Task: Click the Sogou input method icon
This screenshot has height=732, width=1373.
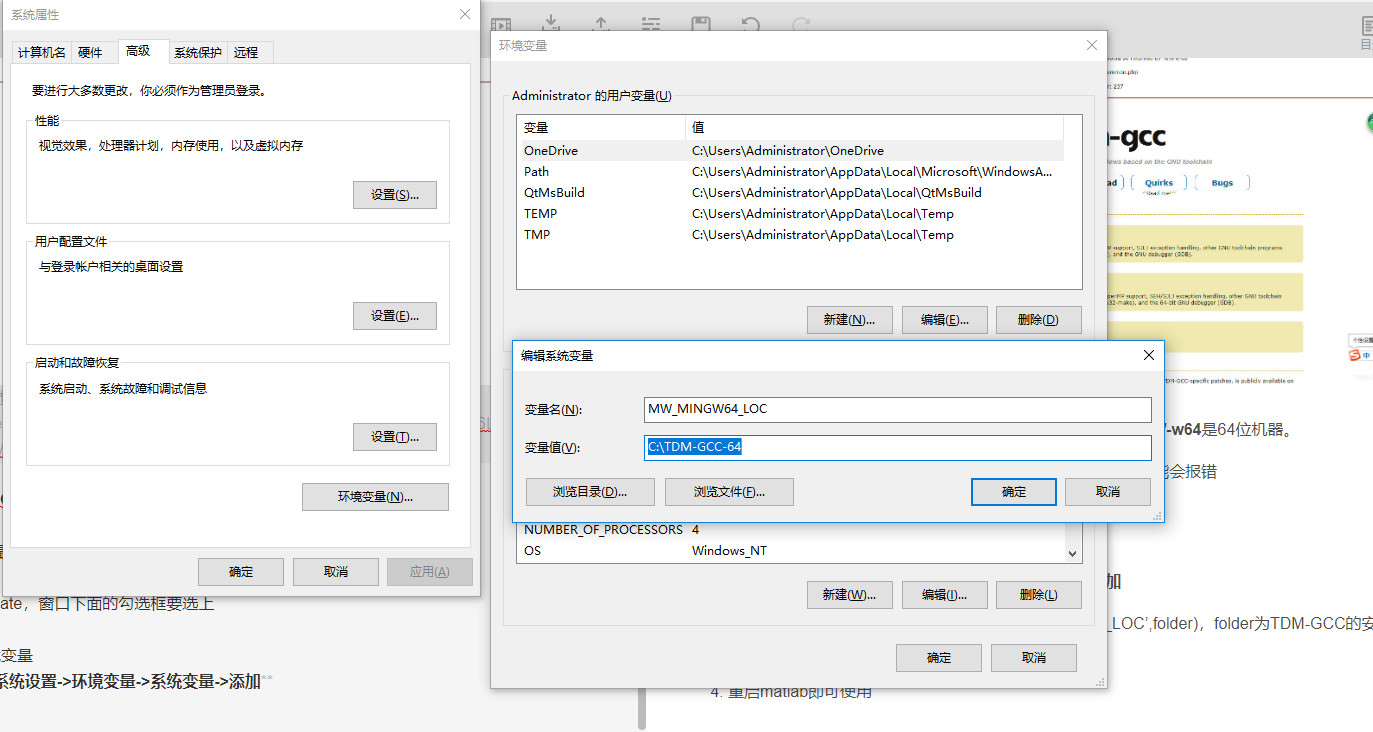Action: (x=1356, y=355)
